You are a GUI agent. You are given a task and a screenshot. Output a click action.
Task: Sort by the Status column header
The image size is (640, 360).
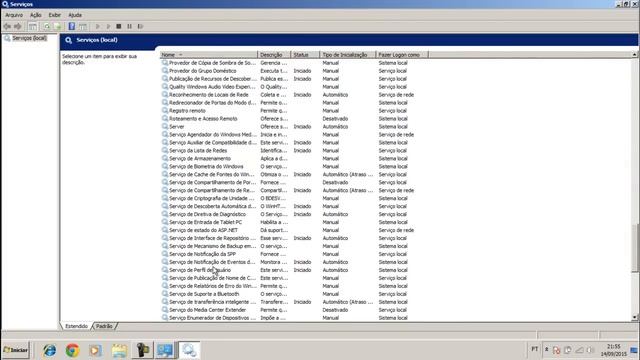point(305,55)
